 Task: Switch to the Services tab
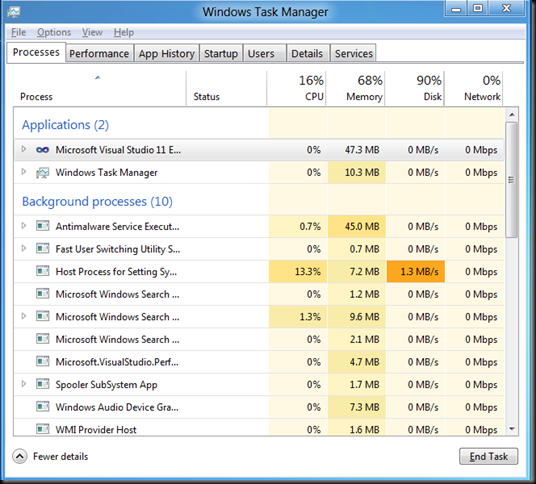tap(353, 53)
